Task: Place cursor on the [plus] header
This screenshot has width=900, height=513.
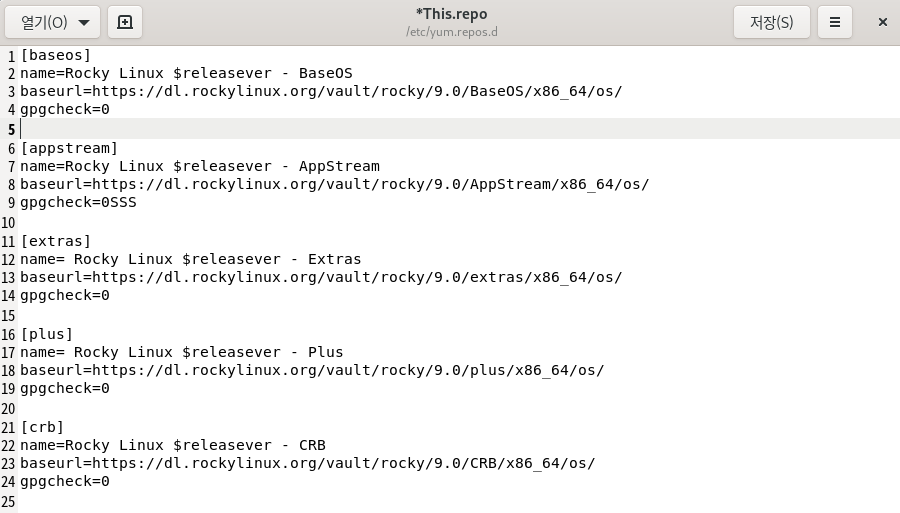Action: (46, 334)
